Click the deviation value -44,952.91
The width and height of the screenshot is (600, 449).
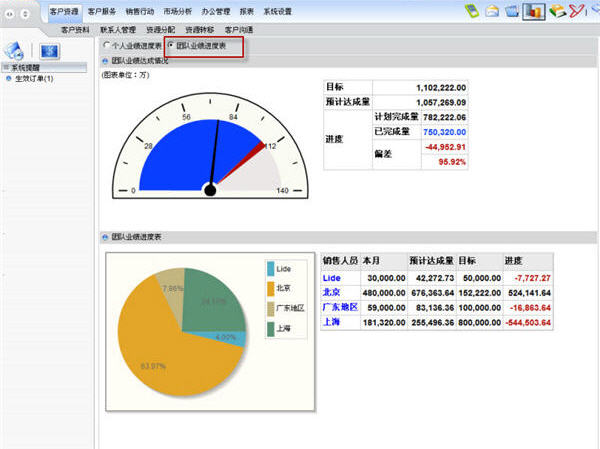[445, 147]
